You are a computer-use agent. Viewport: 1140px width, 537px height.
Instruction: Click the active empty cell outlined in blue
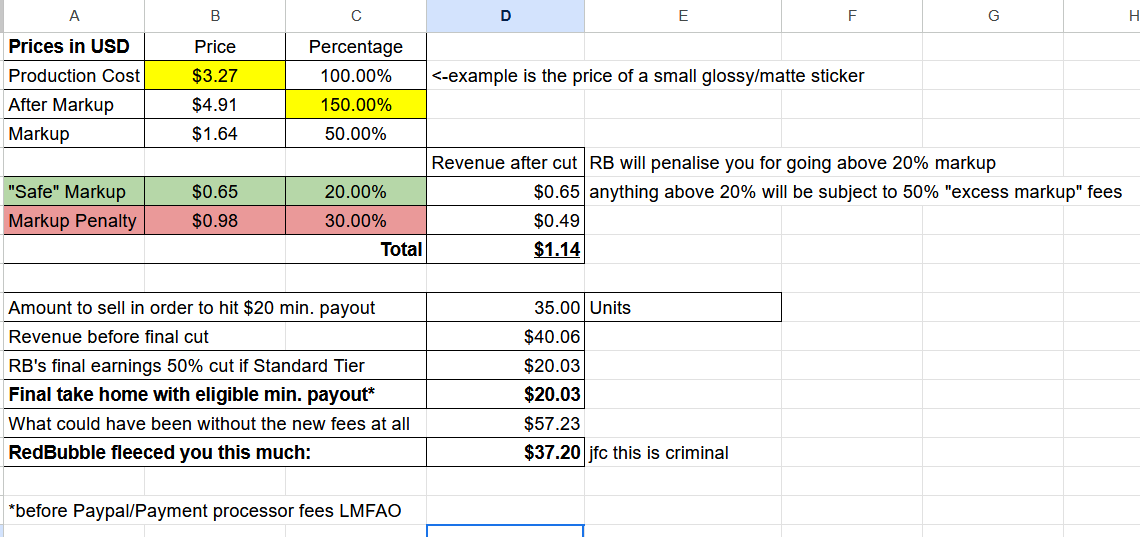(505, 531)
